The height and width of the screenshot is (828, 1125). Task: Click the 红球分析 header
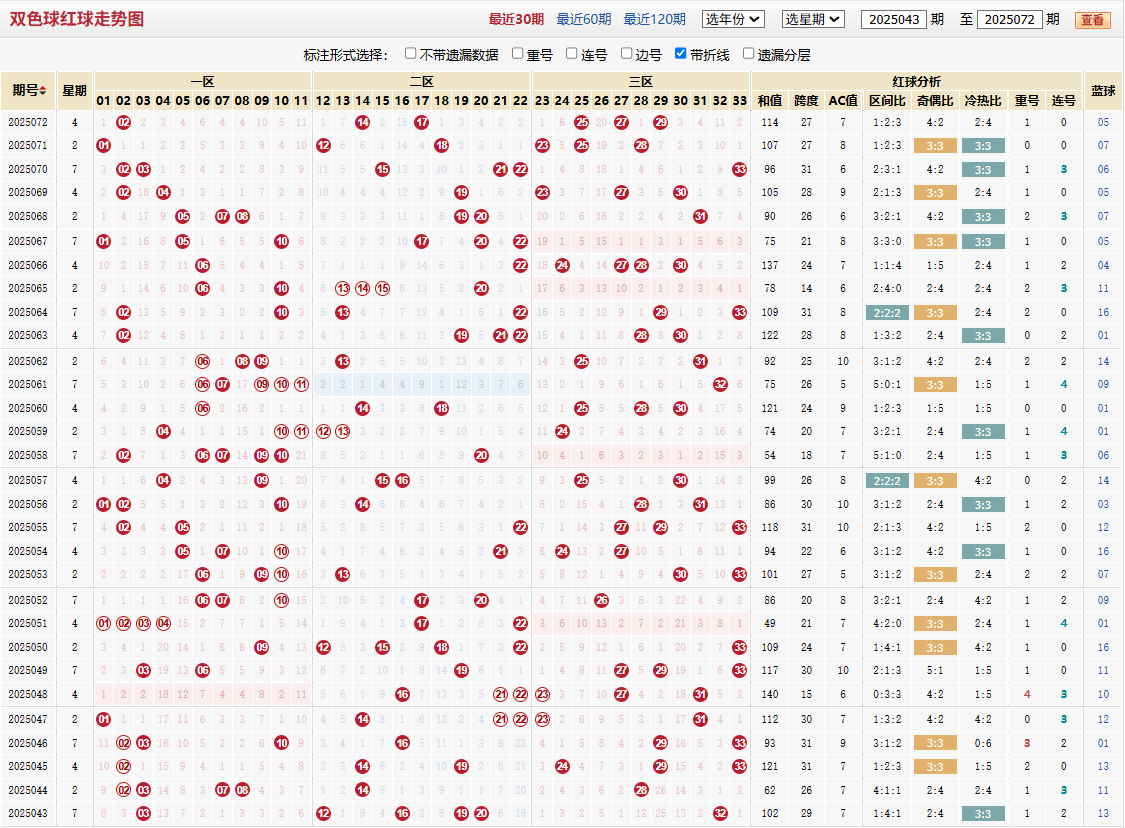pyautogui.click(x=917, y=82)
